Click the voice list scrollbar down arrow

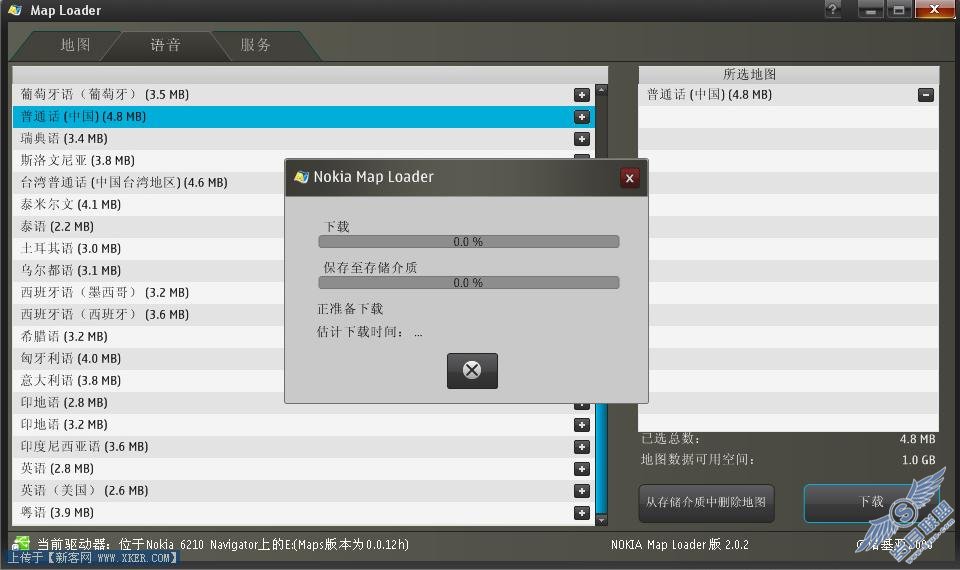click(x=601, y=520)
